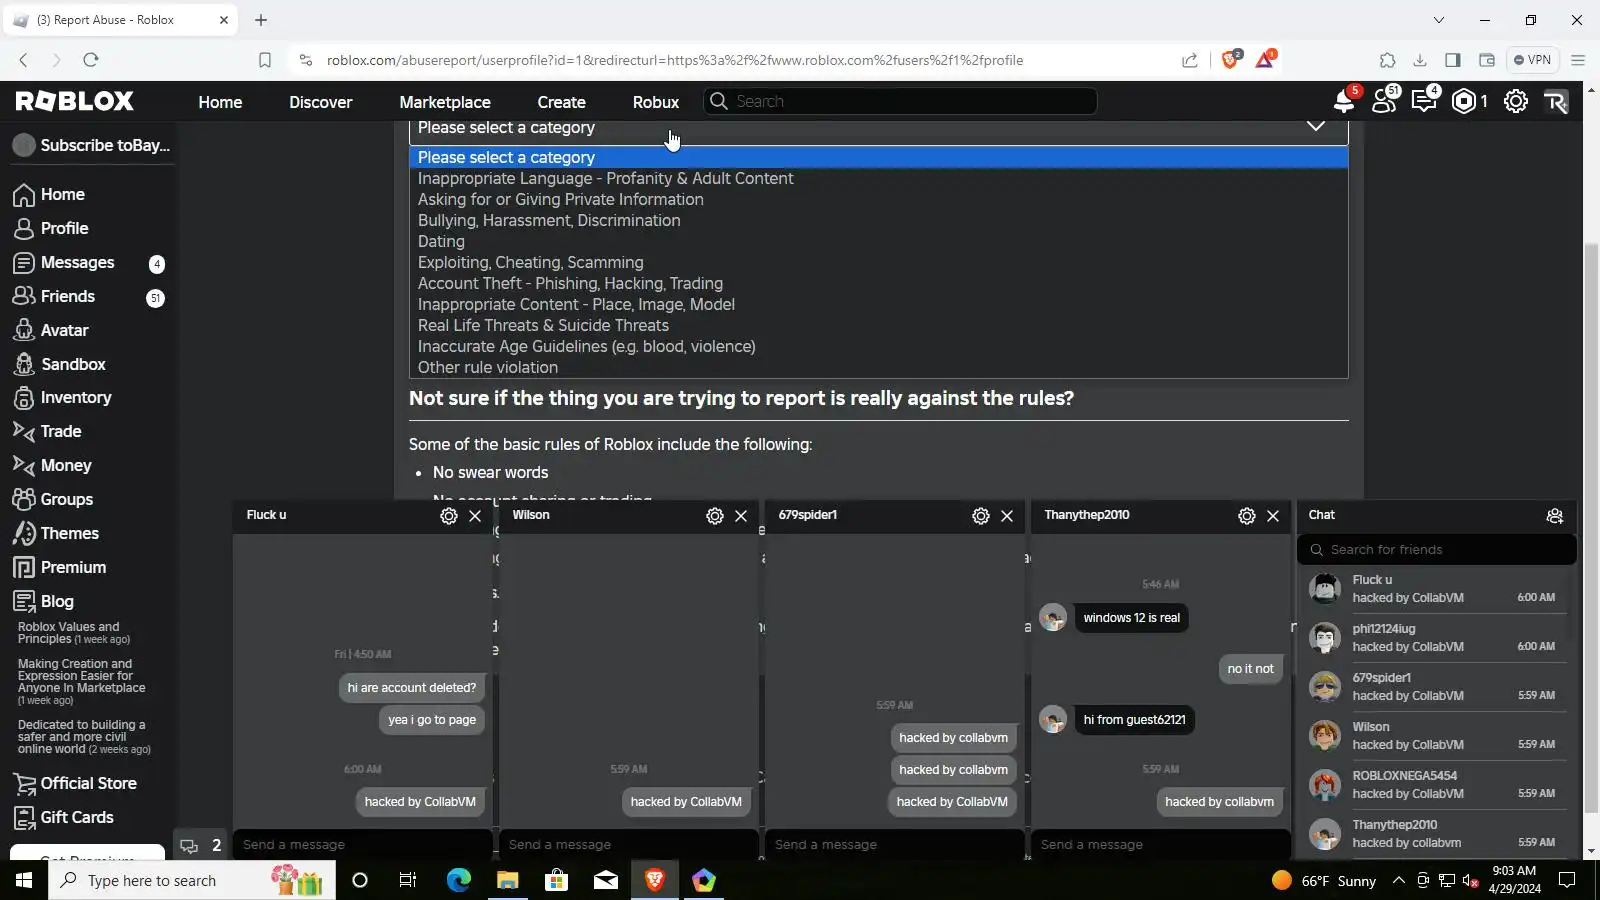Open phil2124iug conversation in chat list
Viewport: 1600px width, 900px height.
pos(1437,638)
